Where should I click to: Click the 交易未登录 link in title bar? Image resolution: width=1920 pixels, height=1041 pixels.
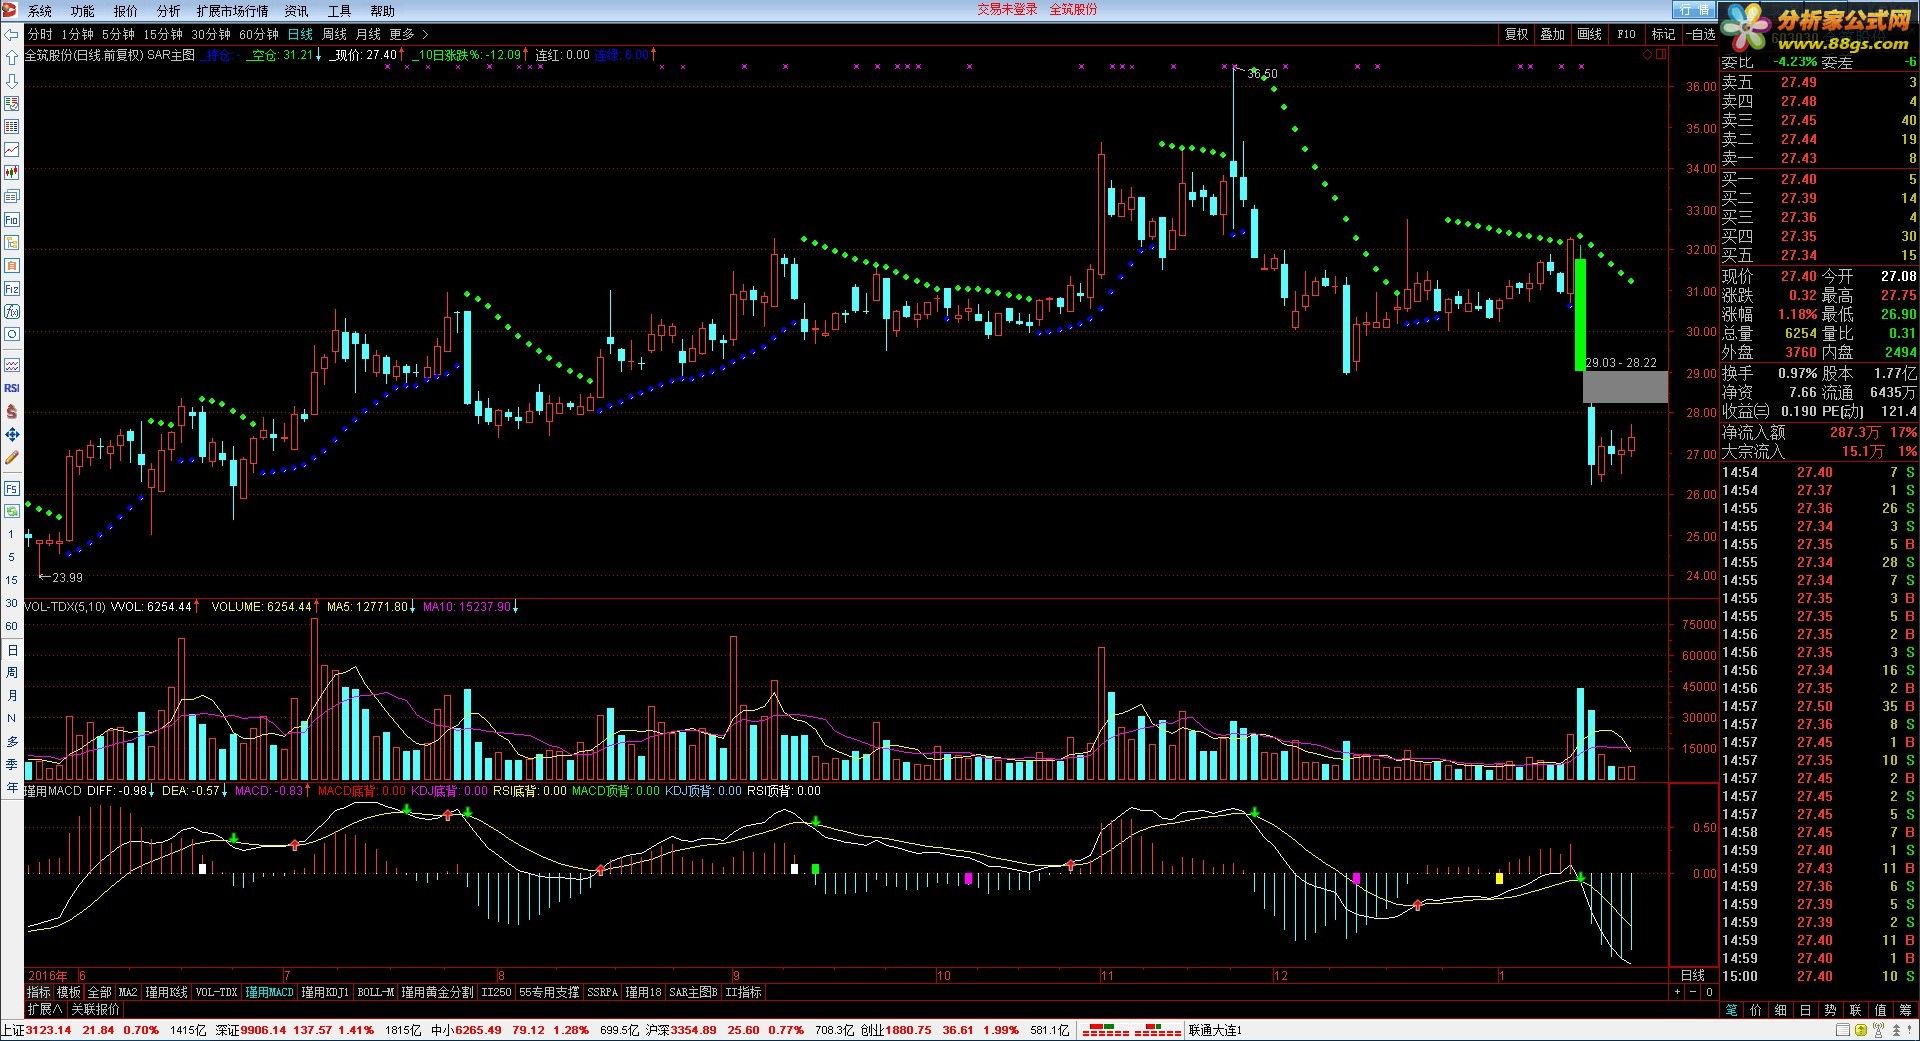pos(1007,9)
